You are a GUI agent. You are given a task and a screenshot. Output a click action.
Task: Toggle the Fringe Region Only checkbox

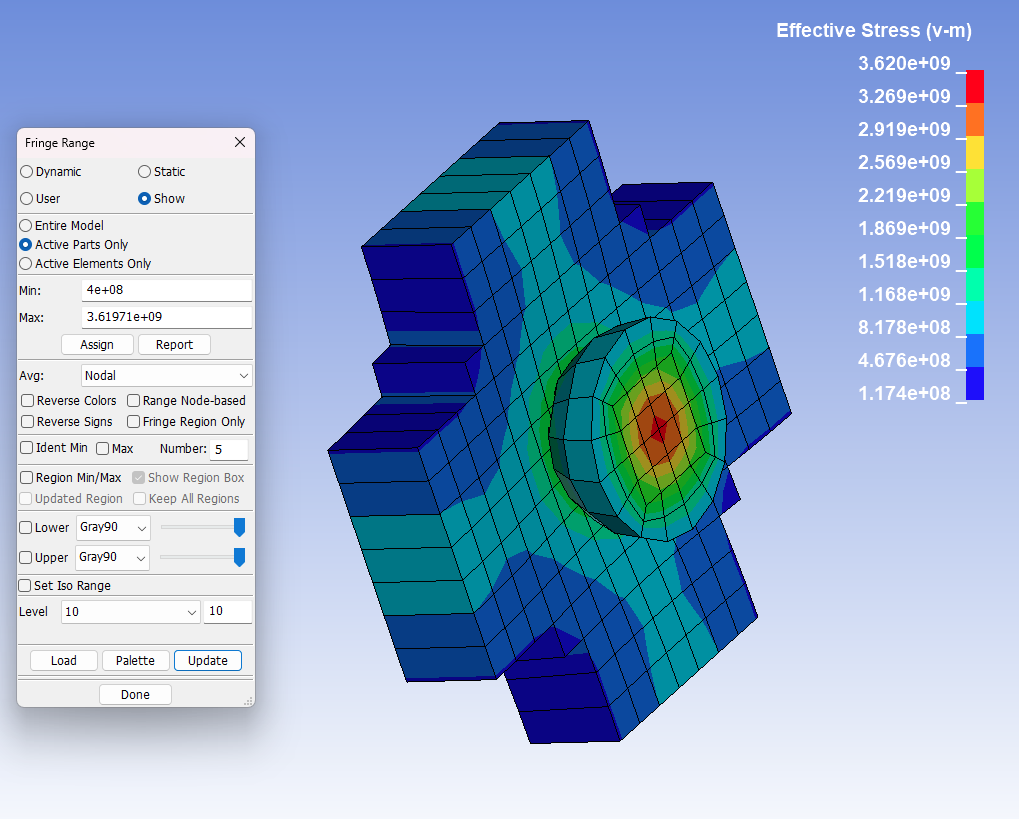(x=134, y=422)
